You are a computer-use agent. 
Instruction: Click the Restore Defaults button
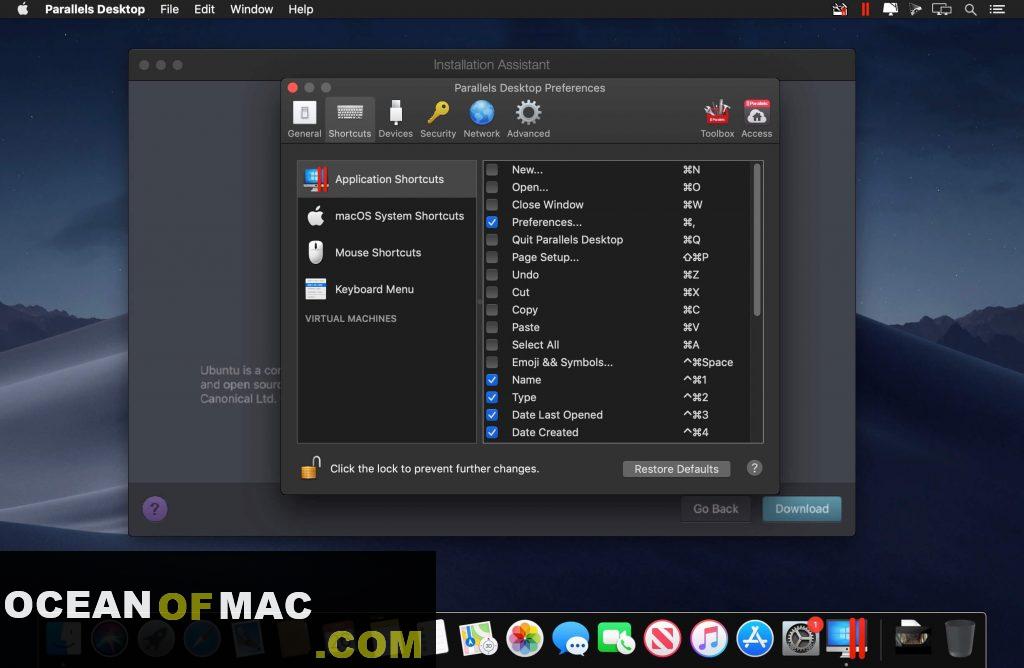677,469
